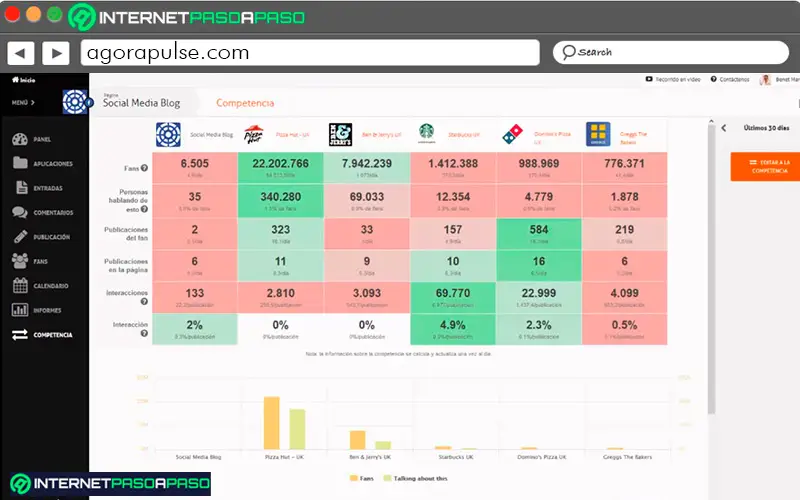Select the Pizza Hut UK logo
The height and width of the screenshot is (500, 800).
[254, 135]
